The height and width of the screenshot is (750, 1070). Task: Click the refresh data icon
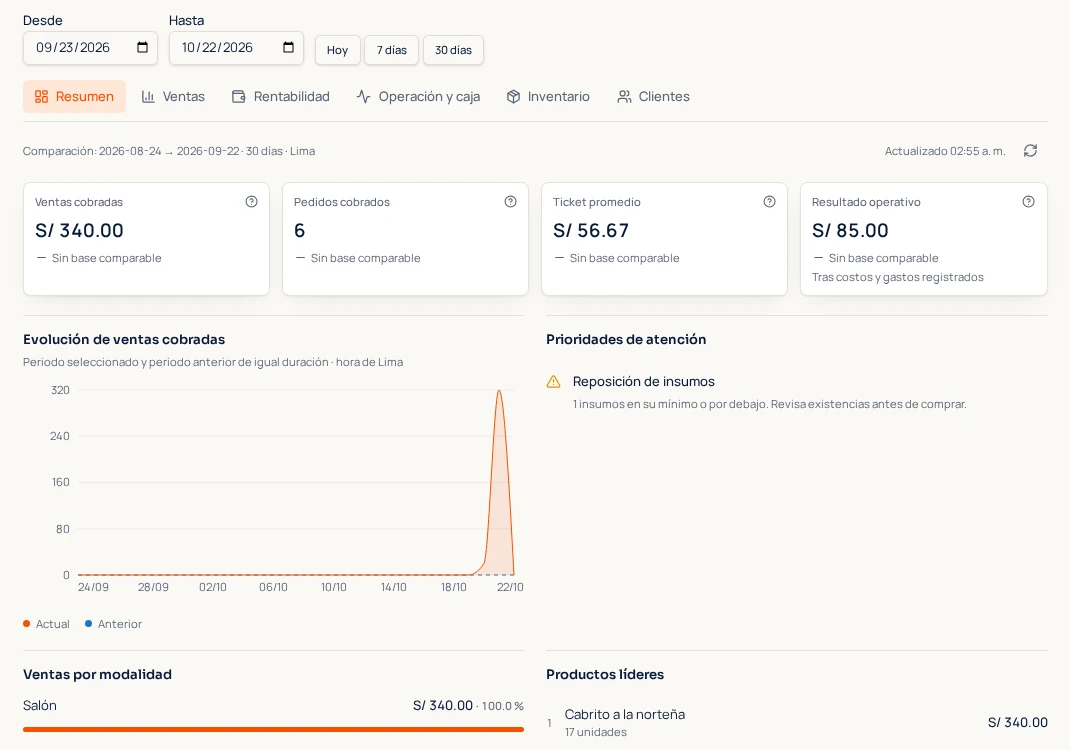pos(1030,151)
